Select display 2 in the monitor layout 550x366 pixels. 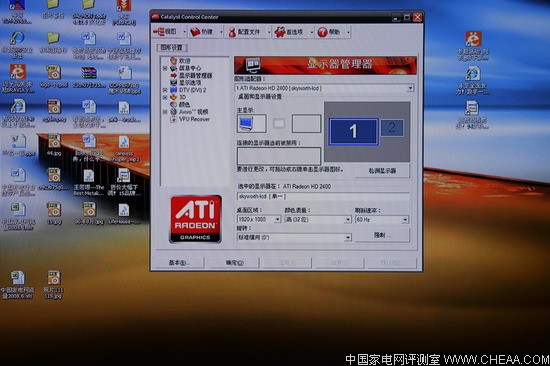[x=392, y=128]
